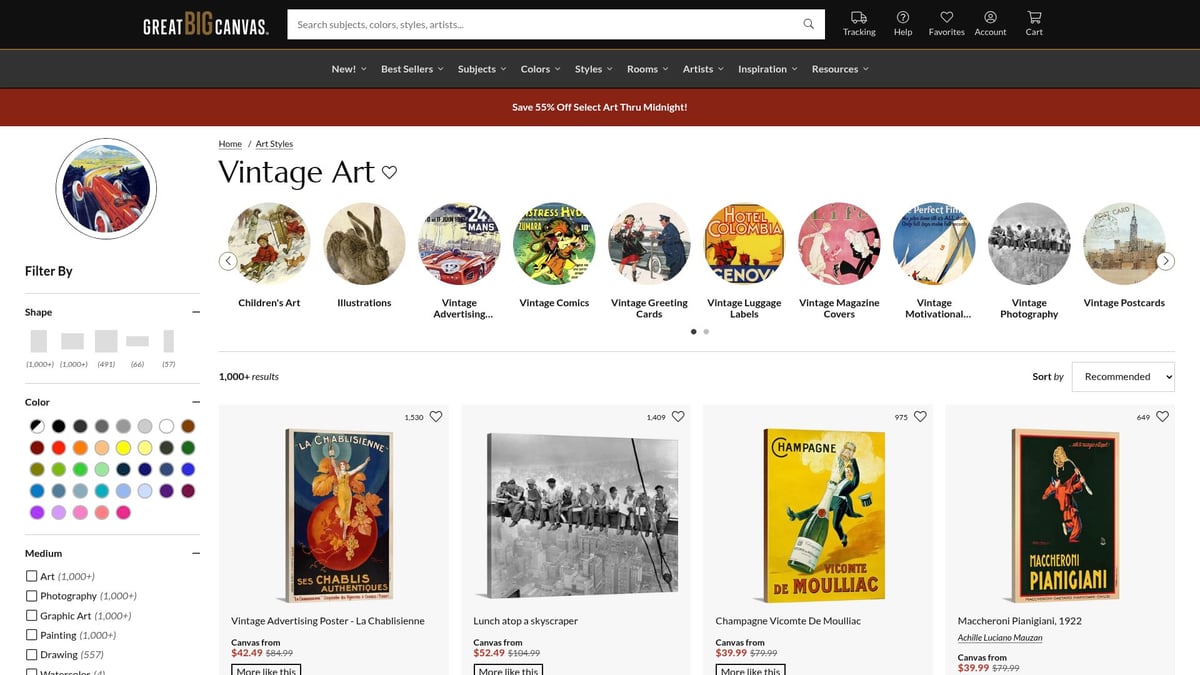Image resolution: width=1200 pixels, height=675 pixels.
Task: Open the Rooms navigation menu
Action: (x=648, y=69)
